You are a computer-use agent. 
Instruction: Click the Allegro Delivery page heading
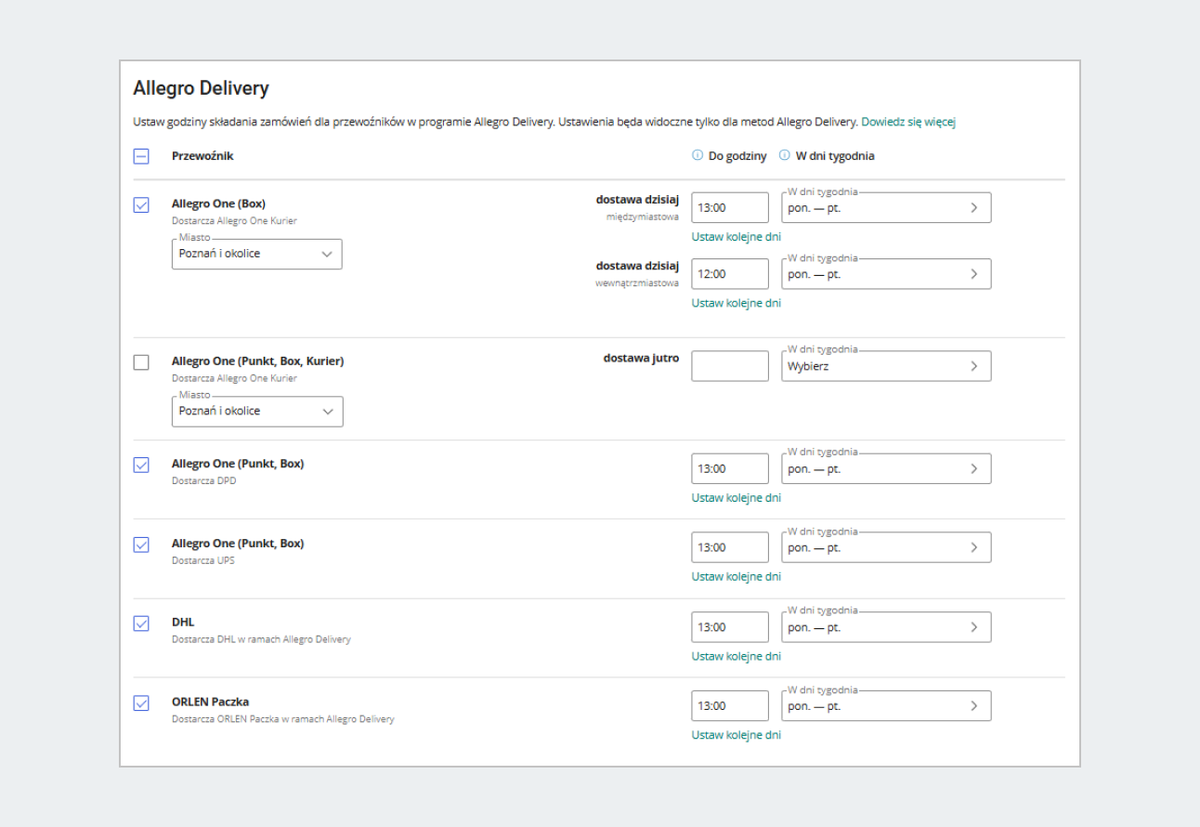pyautogui.click(x=201, y=89)
